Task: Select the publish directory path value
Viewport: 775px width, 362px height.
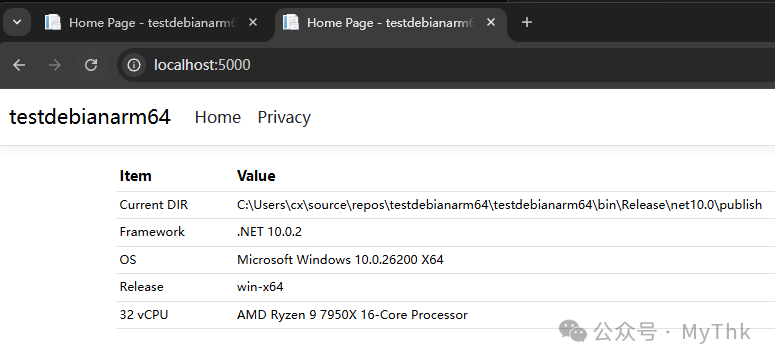Action: (500, 205)
